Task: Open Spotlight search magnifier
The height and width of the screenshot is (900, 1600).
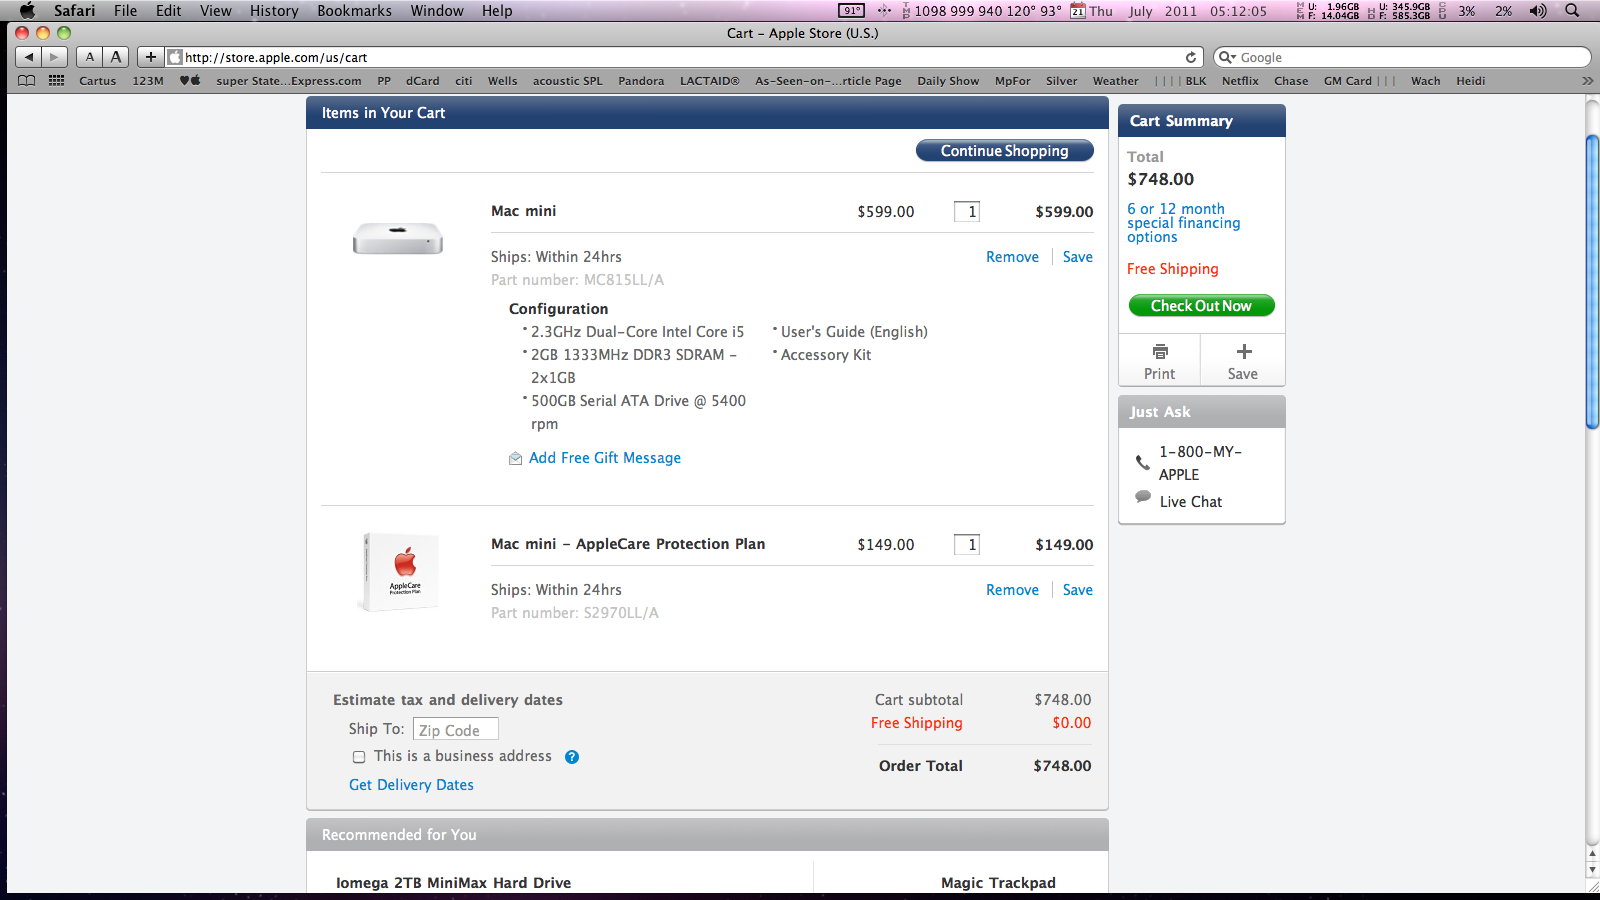Action: pos(1572,11)
